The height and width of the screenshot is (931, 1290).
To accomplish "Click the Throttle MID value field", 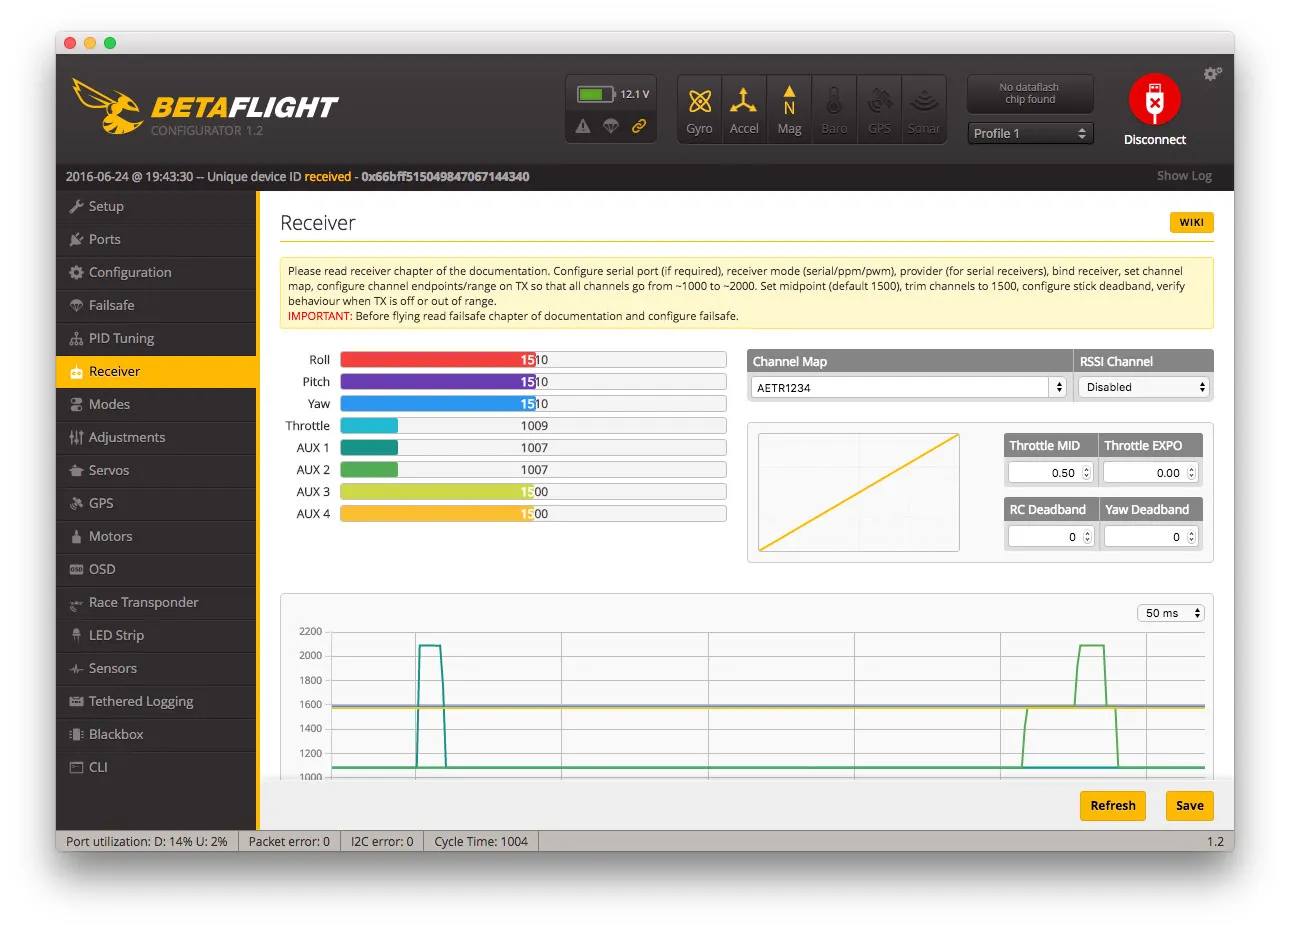I will [1043, 473].
